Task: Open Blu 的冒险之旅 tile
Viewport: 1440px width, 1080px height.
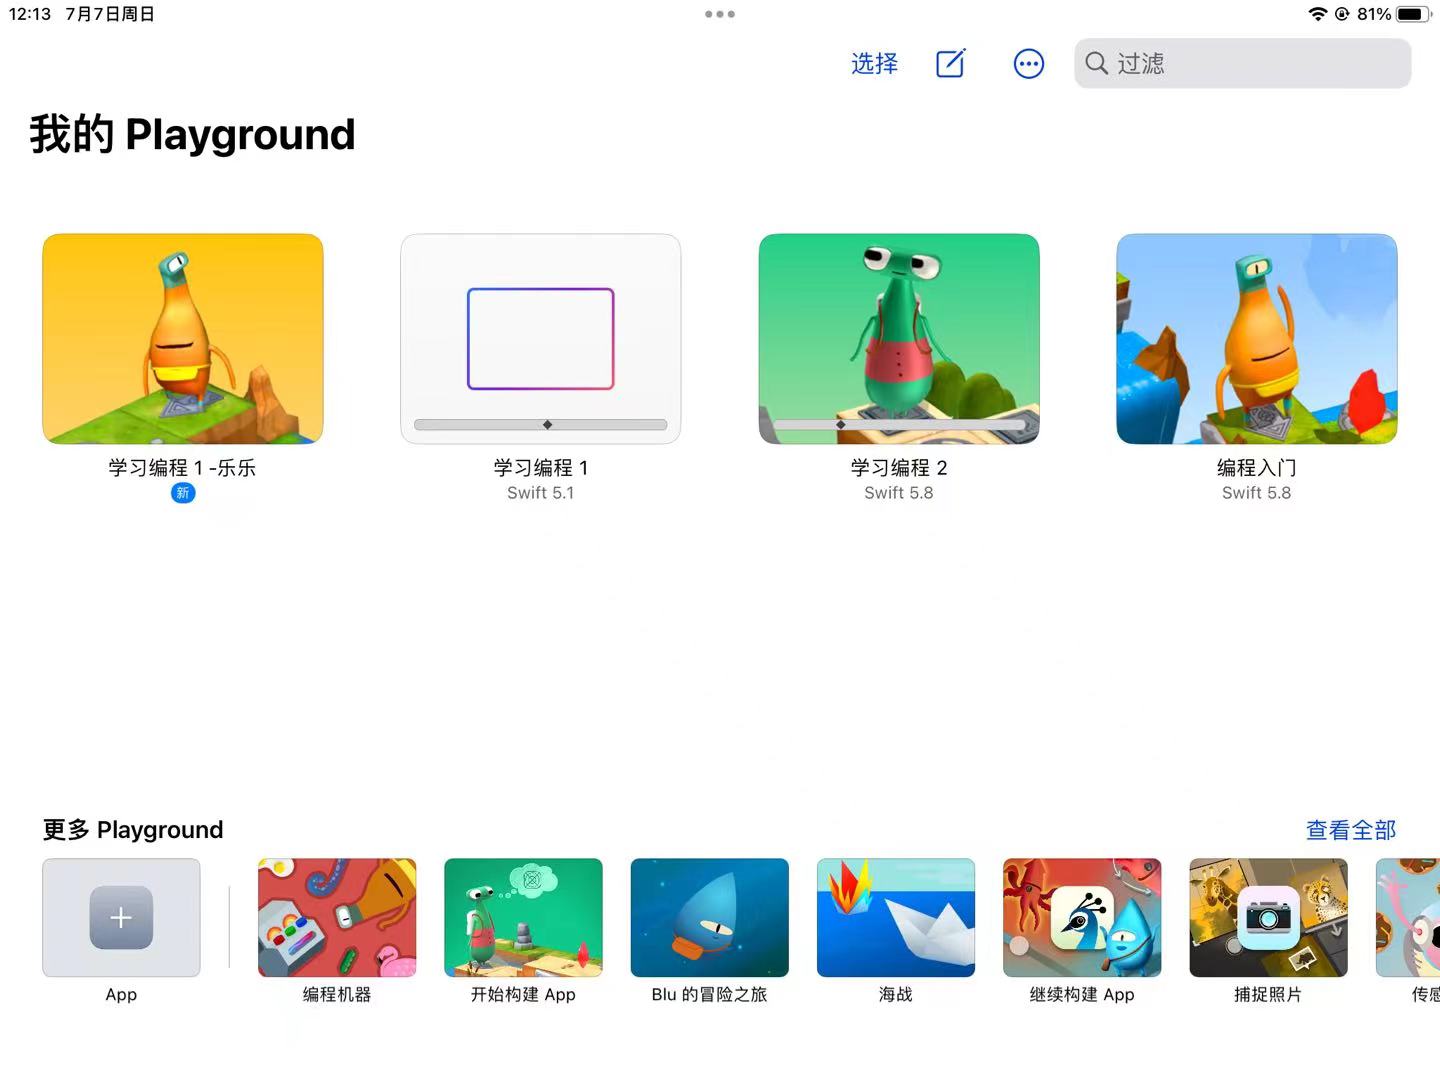Action: click(x=709, y=917)
